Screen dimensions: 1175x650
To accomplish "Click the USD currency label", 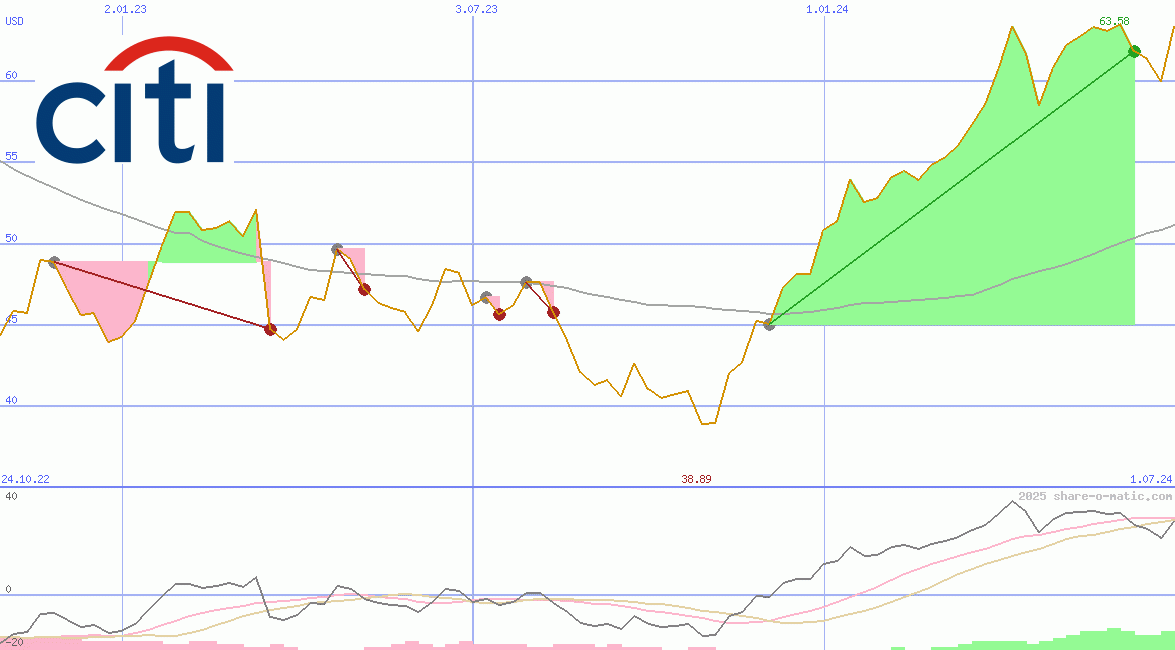I will point(15,21).
